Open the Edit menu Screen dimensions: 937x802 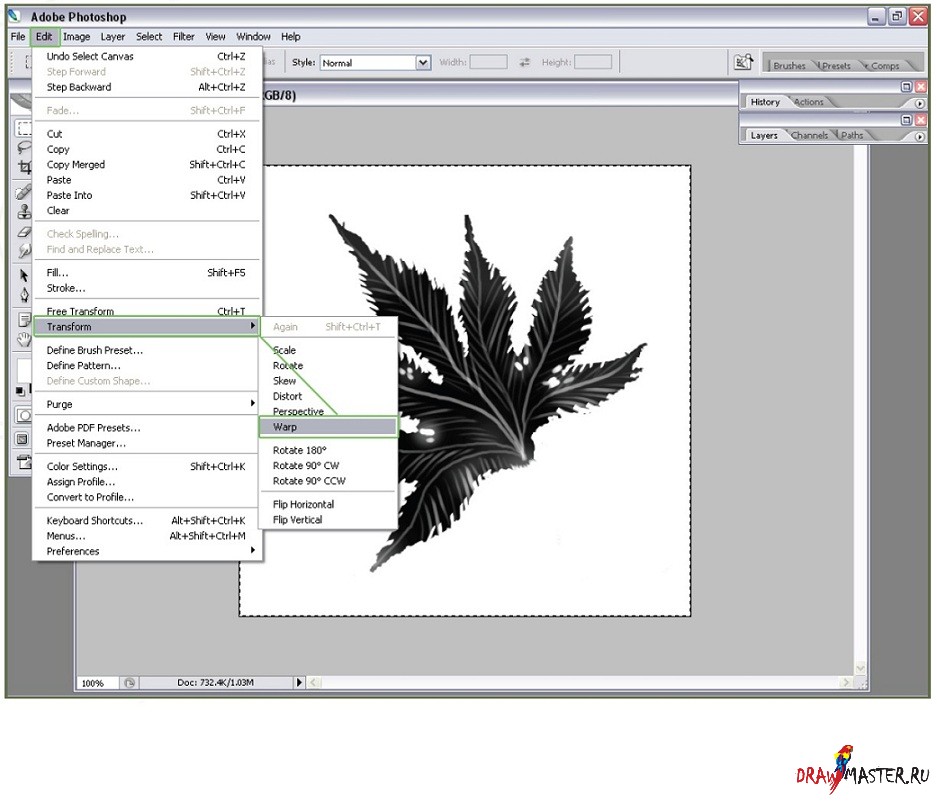click(44, 36)
